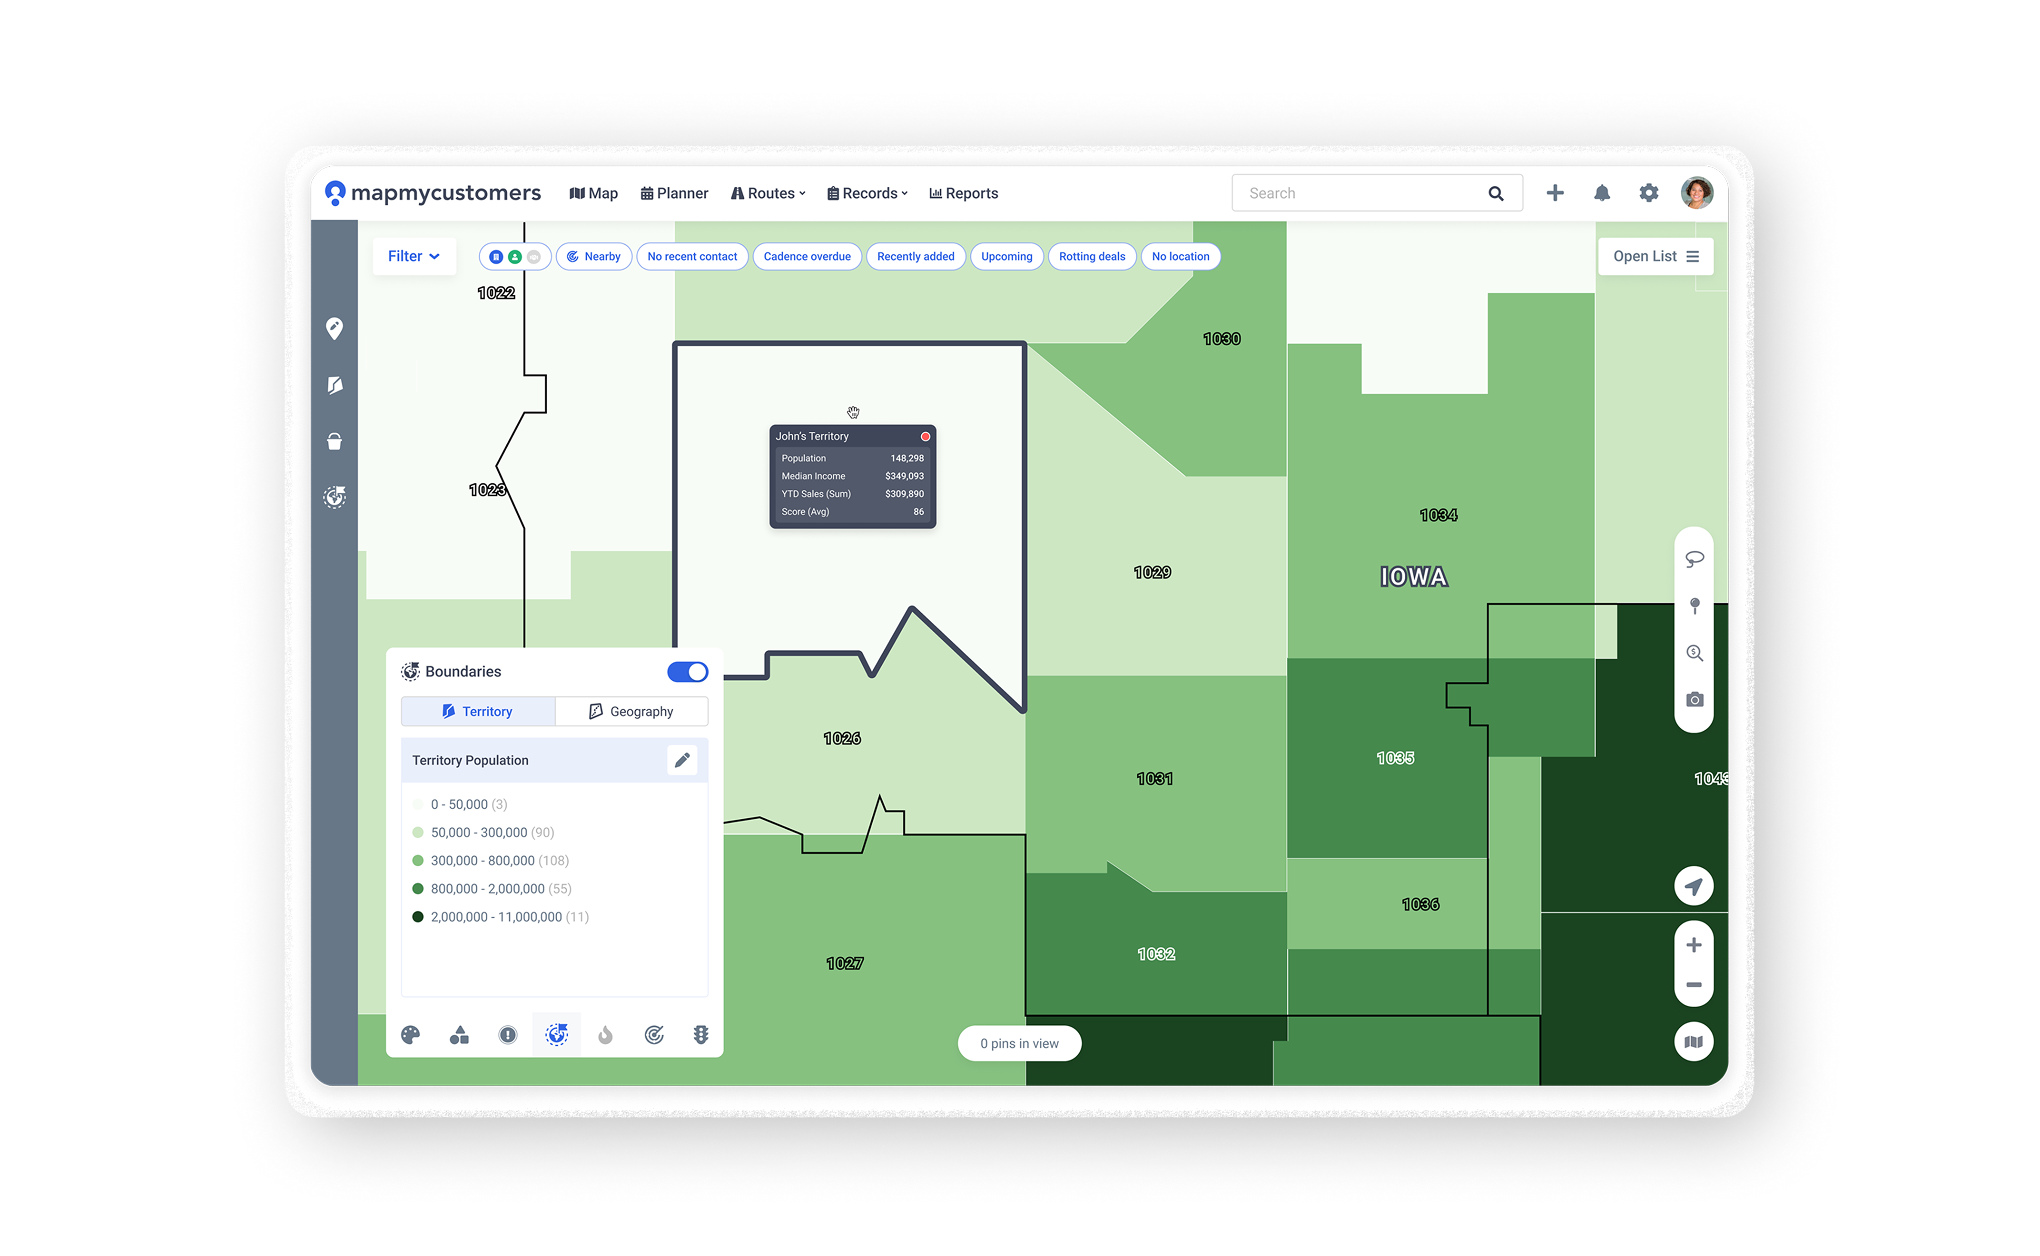The width and height of the screenshot is (2040, 1256).
Task: Click the 2,000,000 - 11,000,000 legend swatch
Action: pos(418,917)
